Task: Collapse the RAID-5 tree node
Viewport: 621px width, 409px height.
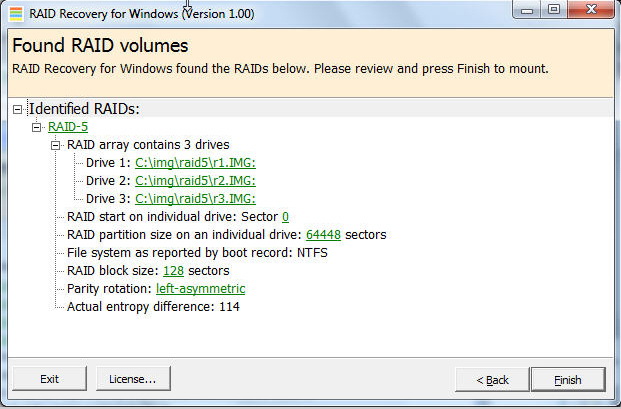Action: pos(36,127)
